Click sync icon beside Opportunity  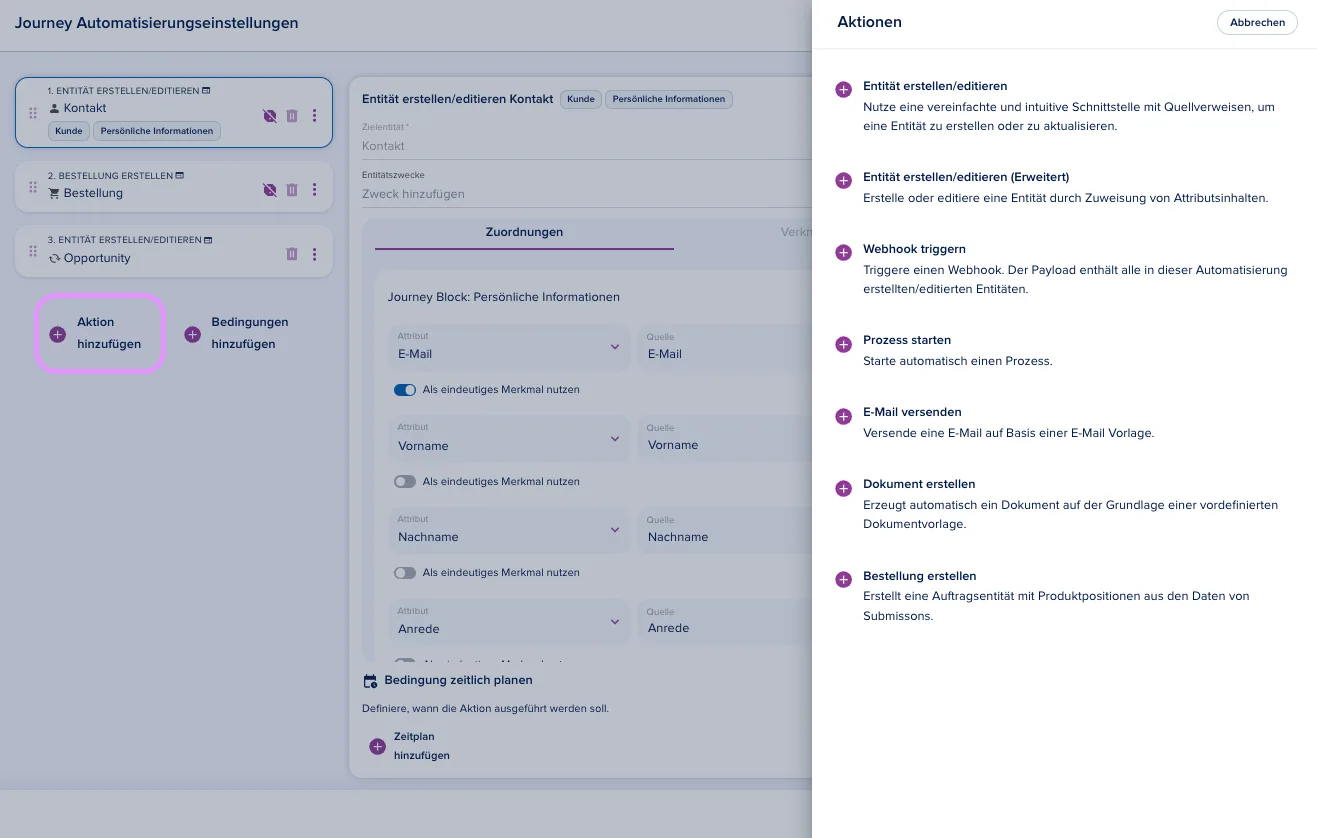[x=55, y=258]
